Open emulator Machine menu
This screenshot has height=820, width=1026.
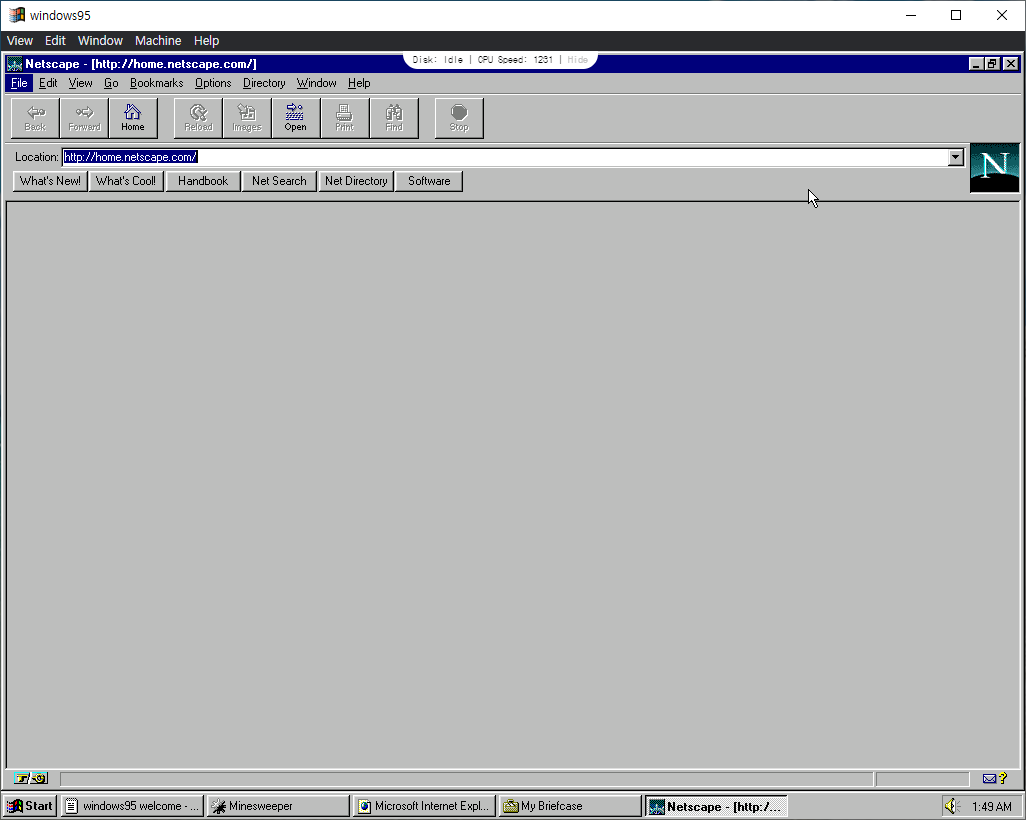pos(158,41)
